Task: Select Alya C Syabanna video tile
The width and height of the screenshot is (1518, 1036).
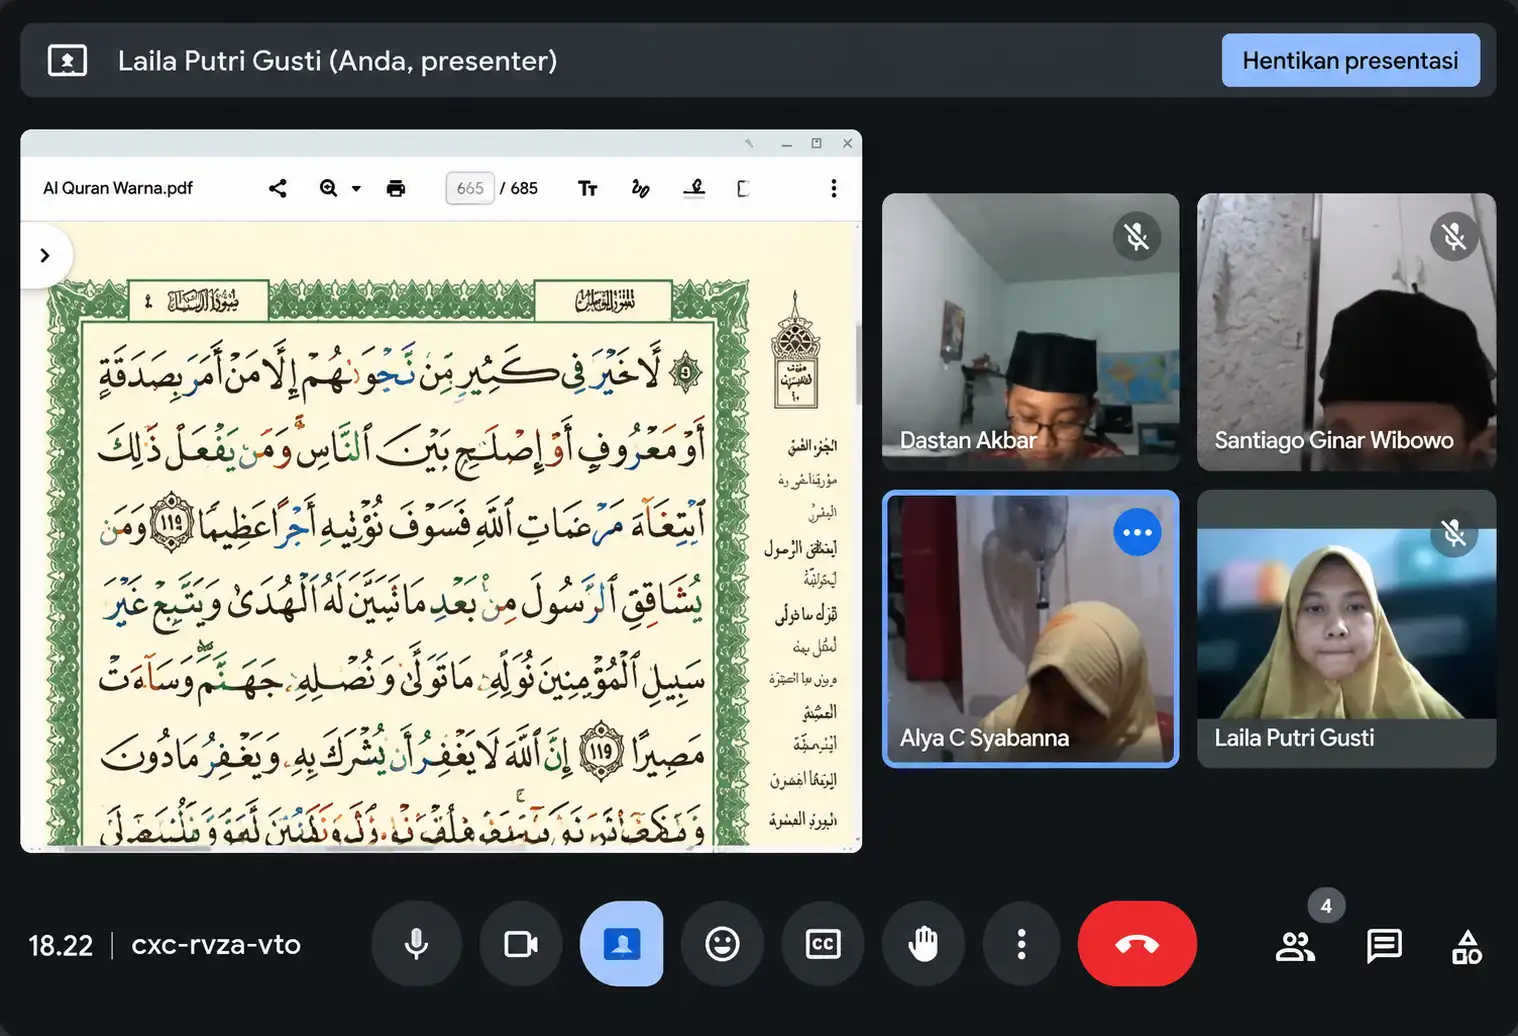Action: point(1030,628)
